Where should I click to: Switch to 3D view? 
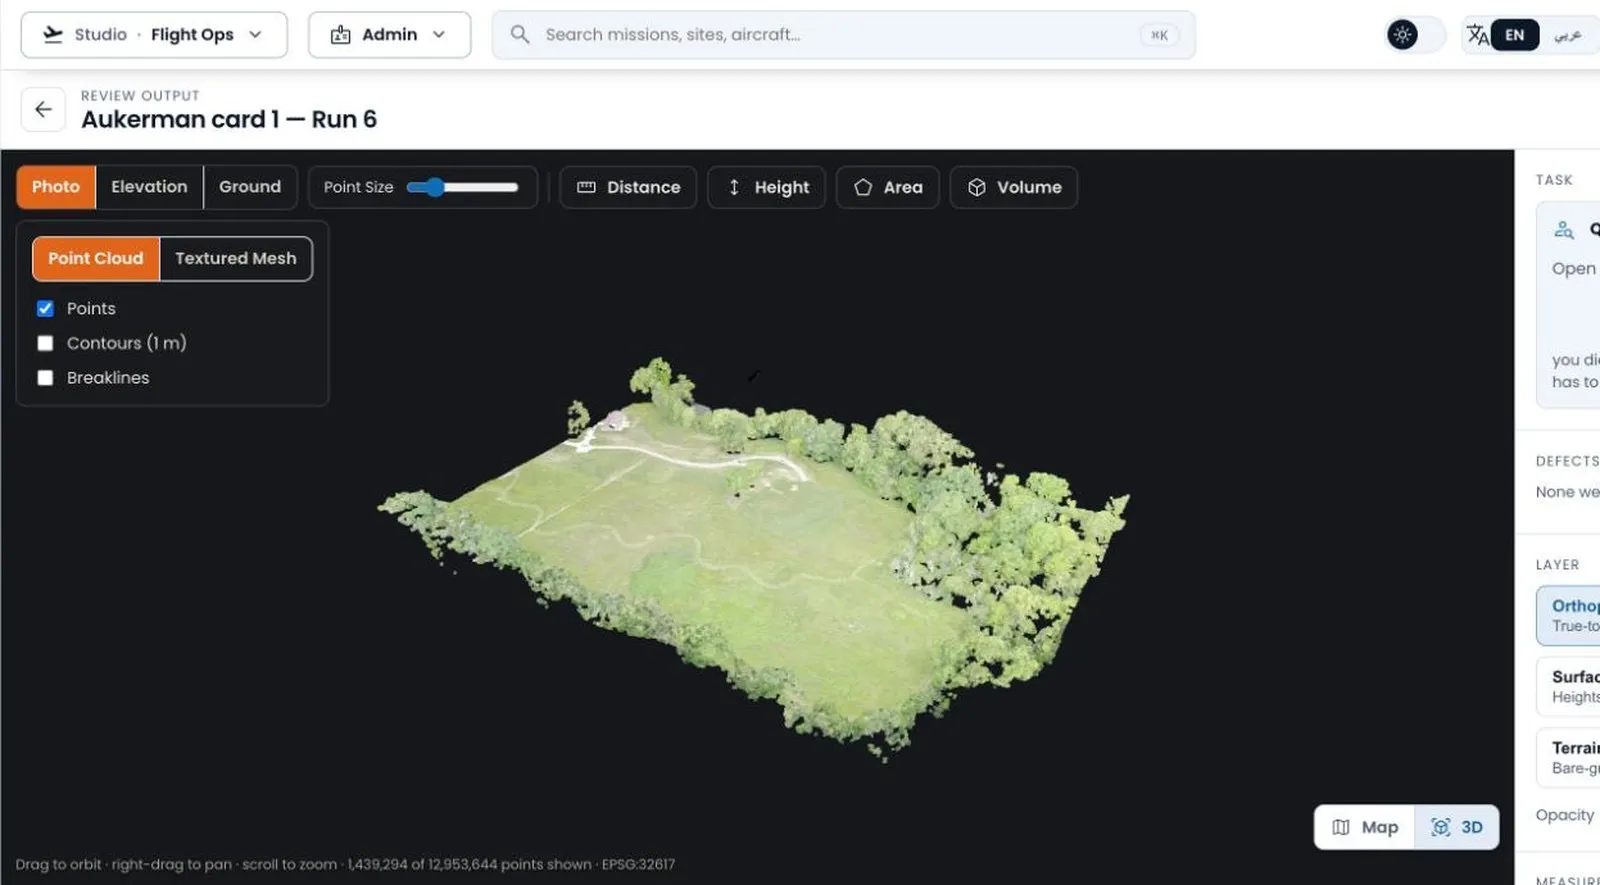tap(1457, 827)
